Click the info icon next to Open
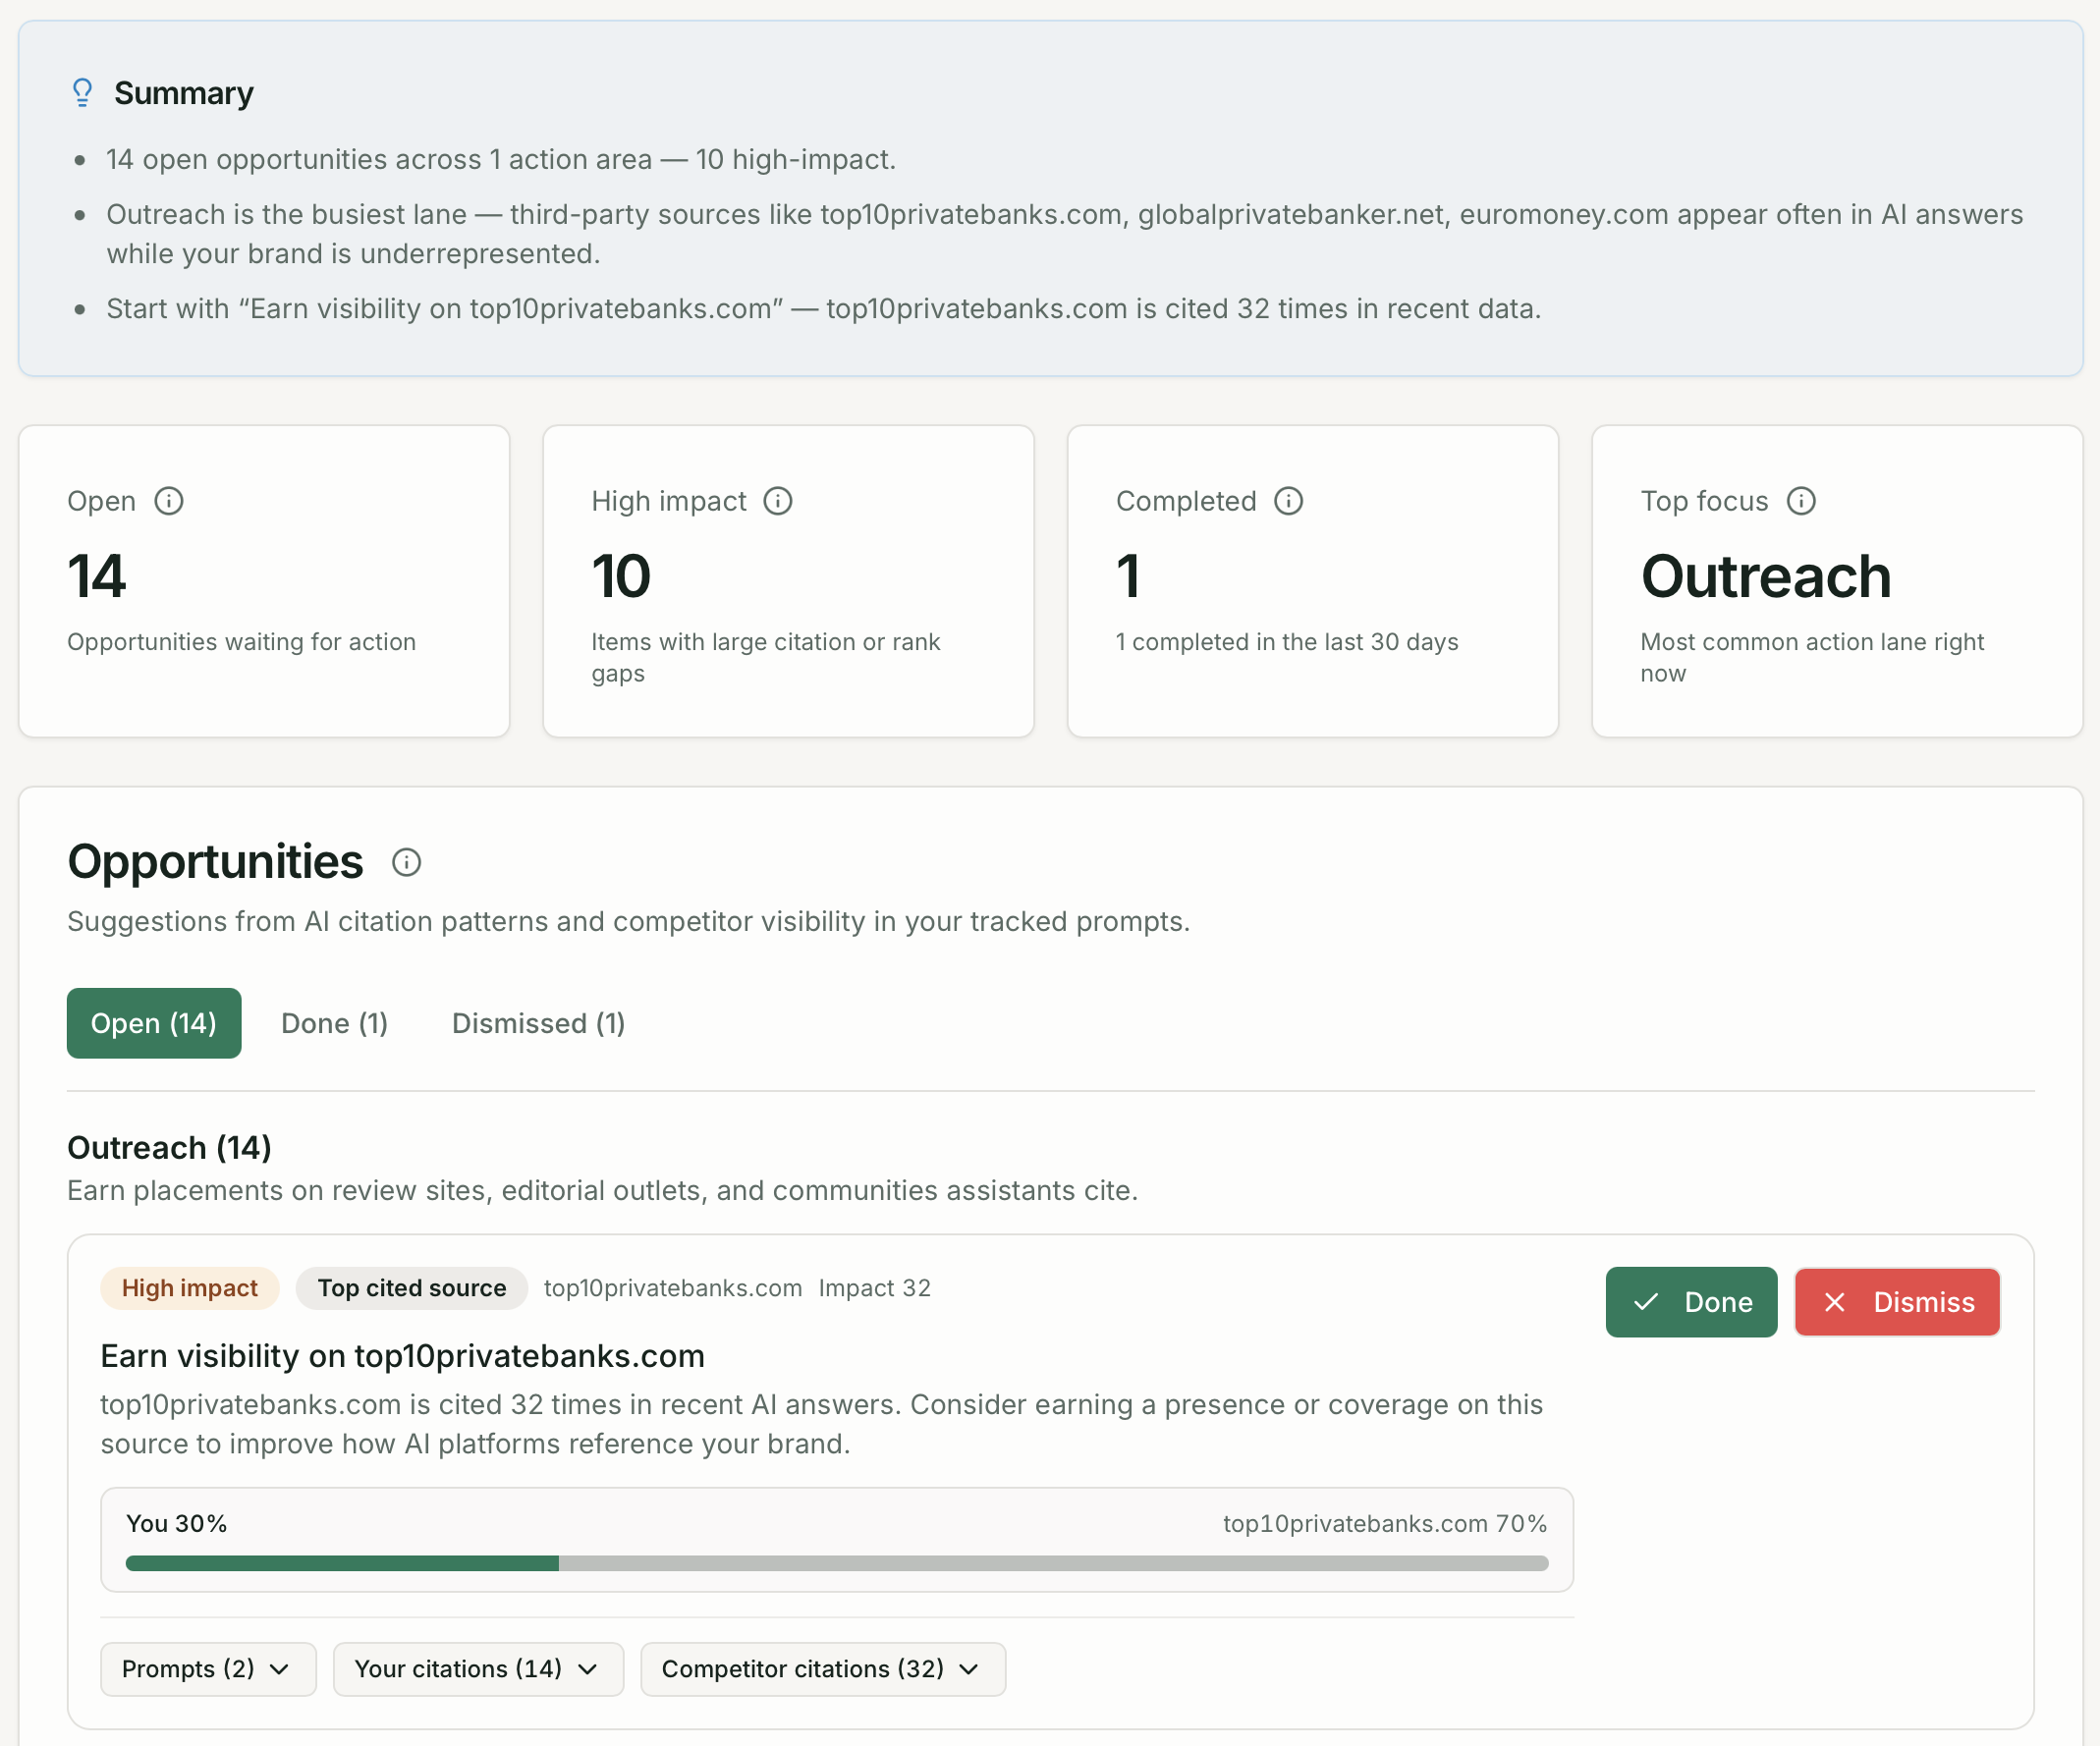 (x=169, y=501)
